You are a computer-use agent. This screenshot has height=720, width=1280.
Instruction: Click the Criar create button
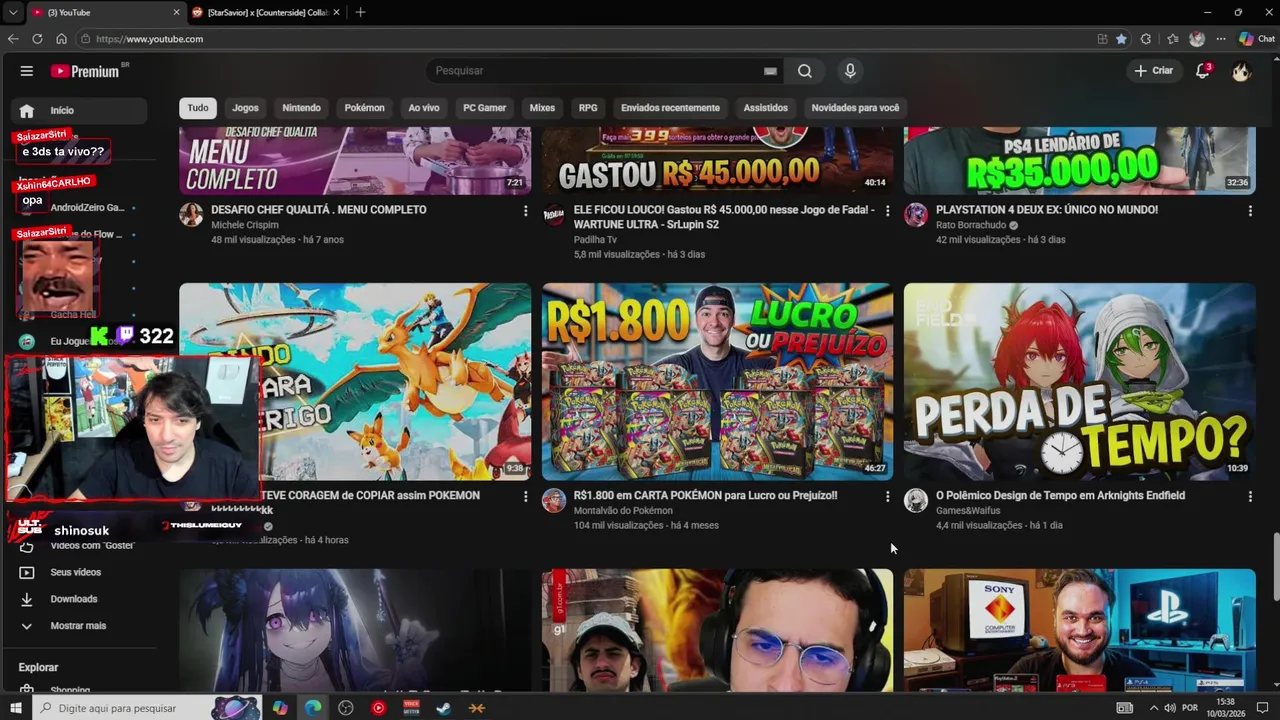tap(1153, 71)
